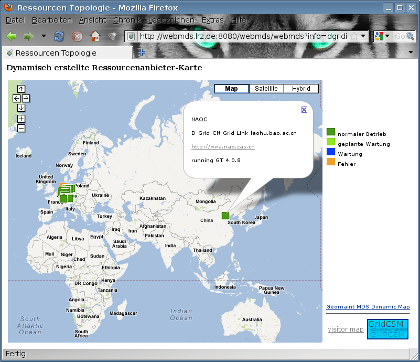420x362 pixels.
Task: Open the Chronik menu
Action: coord(127,20)
